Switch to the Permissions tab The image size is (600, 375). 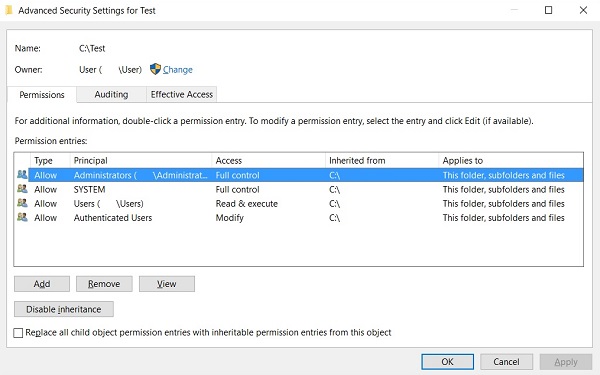[42, 95]
